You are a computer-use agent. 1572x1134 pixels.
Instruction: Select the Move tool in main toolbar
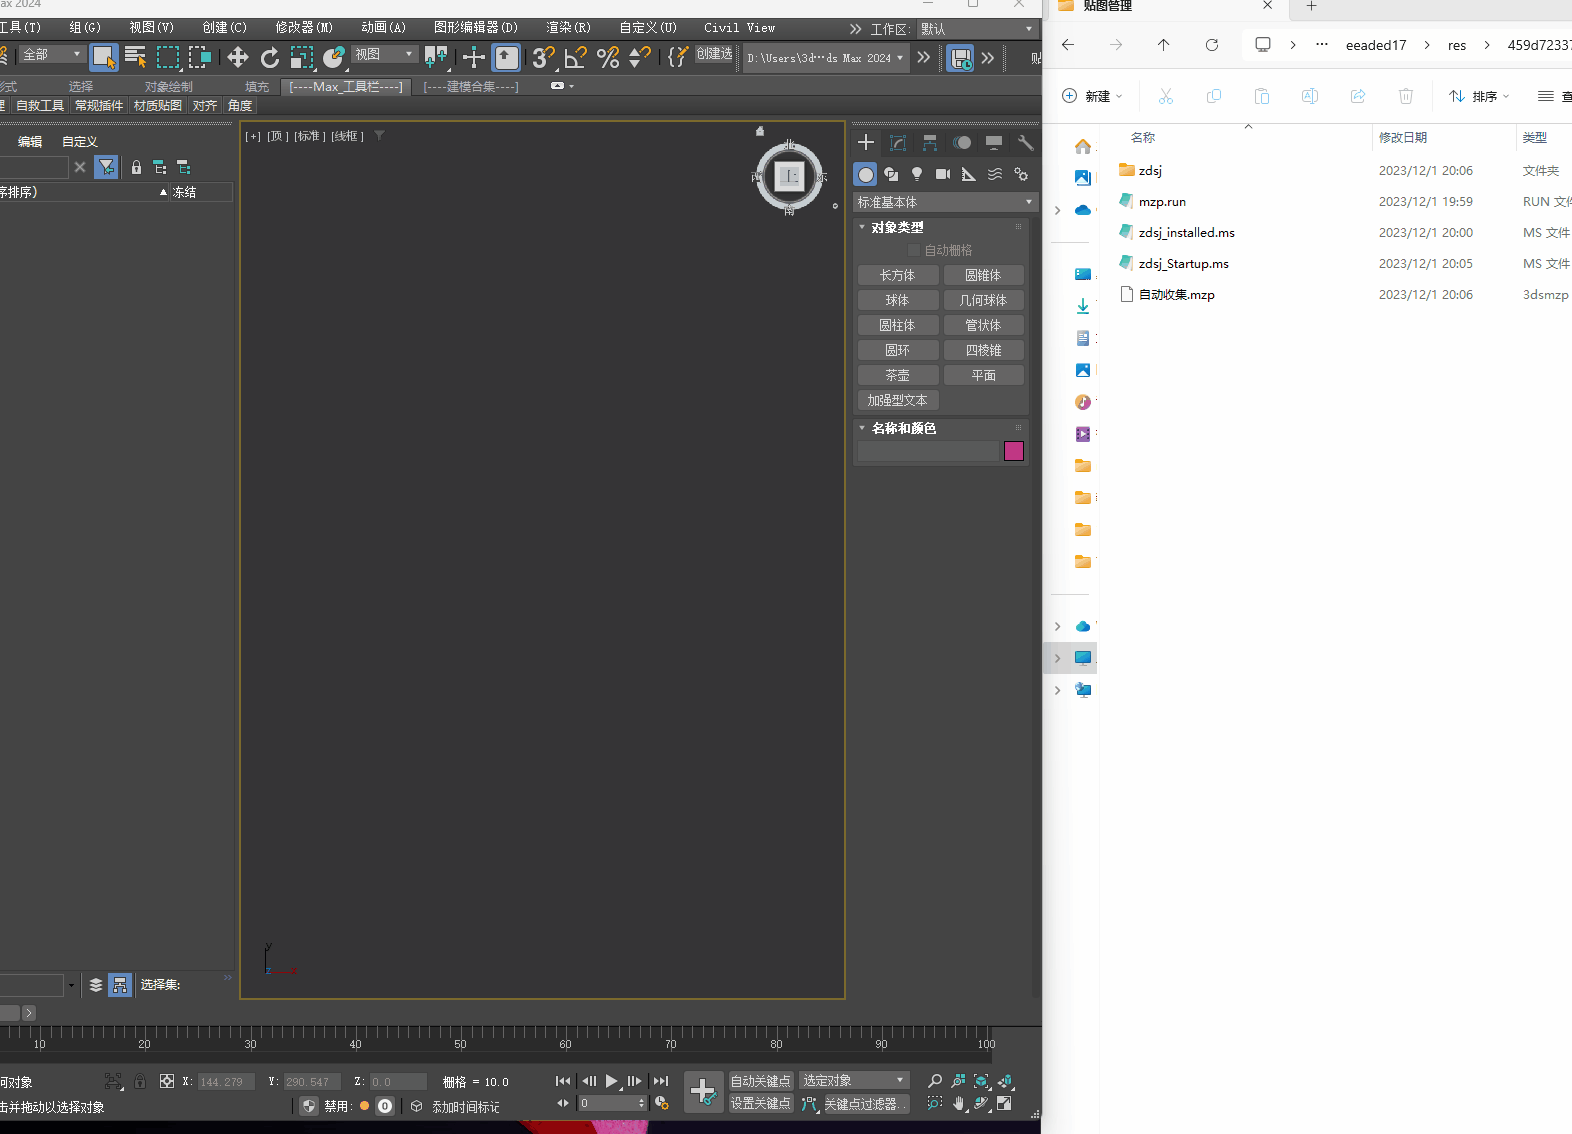(x=238, y=57)
